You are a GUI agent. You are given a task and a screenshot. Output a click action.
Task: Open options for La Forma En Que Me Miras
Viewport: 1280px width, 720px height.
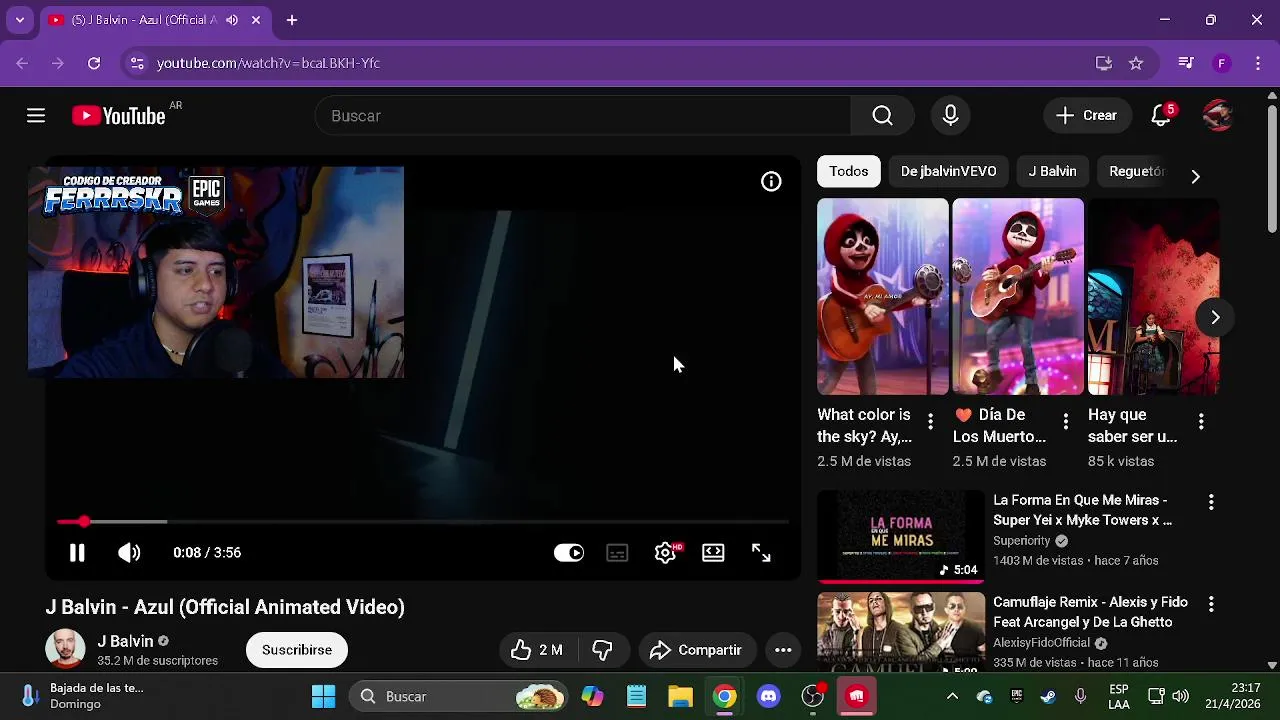[x=1211, y=502]
